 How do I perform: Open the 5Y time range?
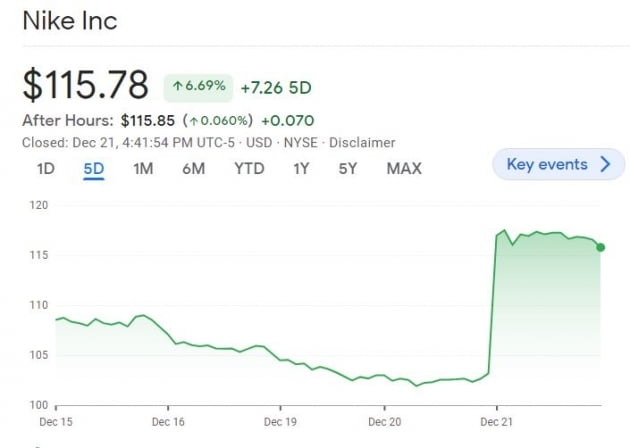point(347,168)
